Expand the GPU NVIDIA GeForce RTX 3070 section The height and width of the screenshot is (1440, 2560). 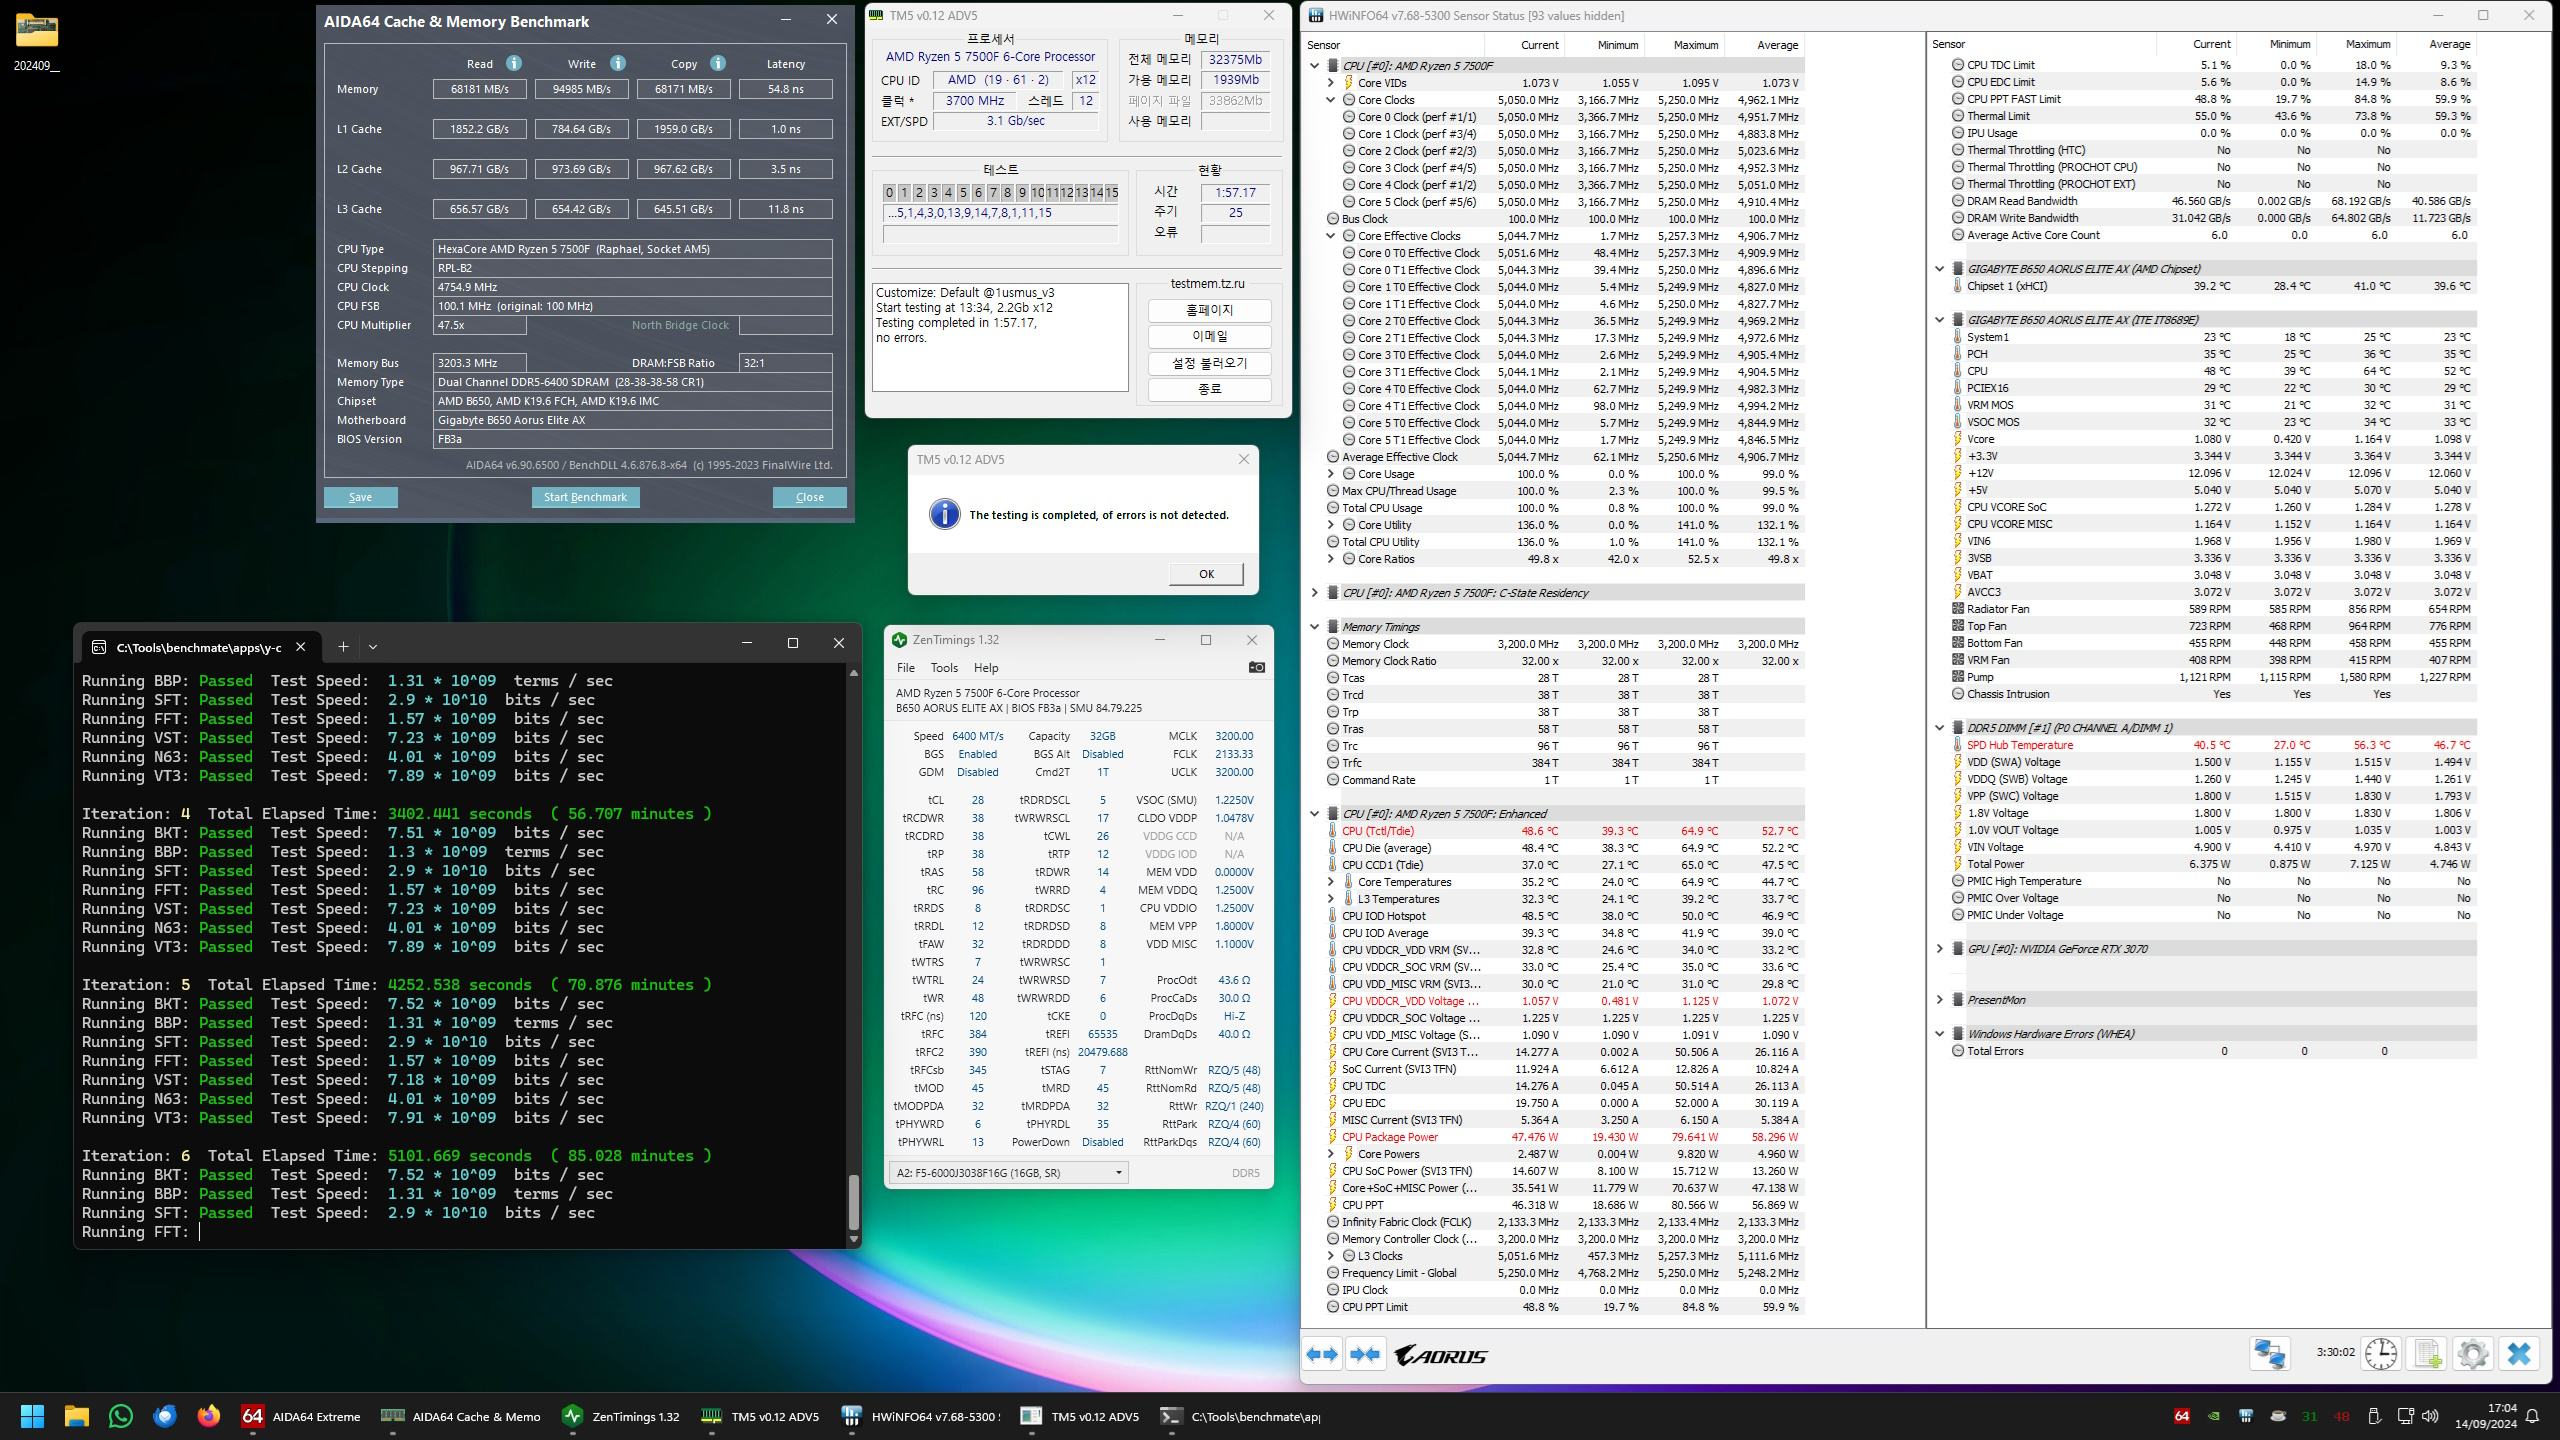[x=1939, y=949]
